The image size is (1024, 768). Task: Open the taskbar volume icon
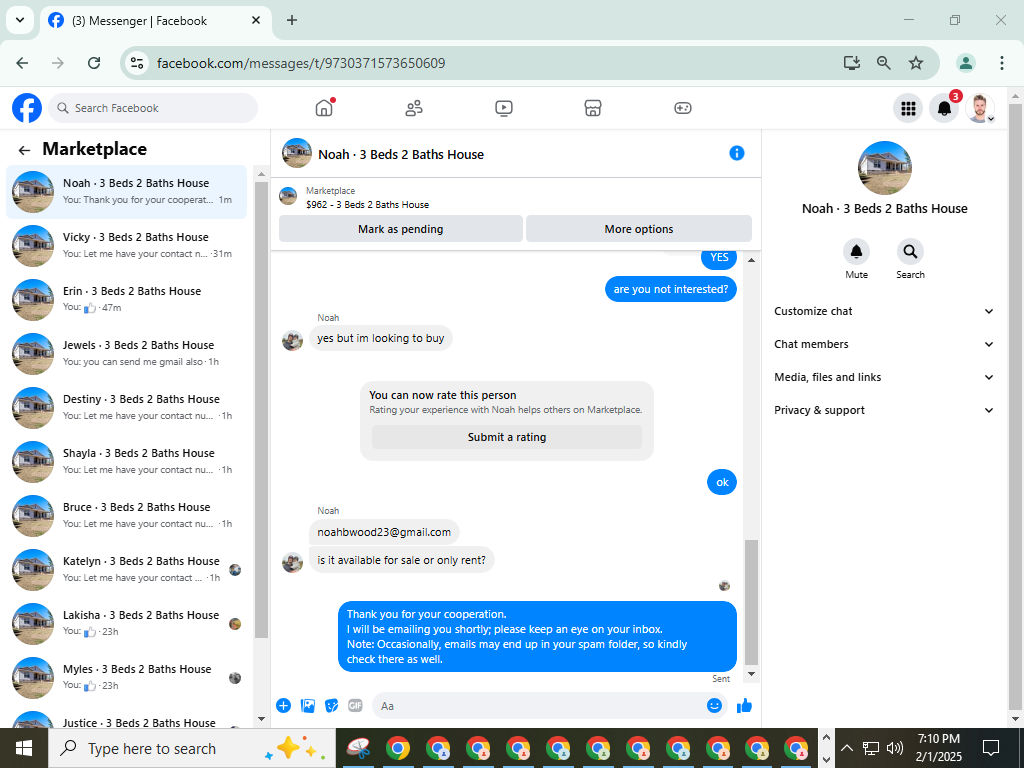[x=894, y=748]
